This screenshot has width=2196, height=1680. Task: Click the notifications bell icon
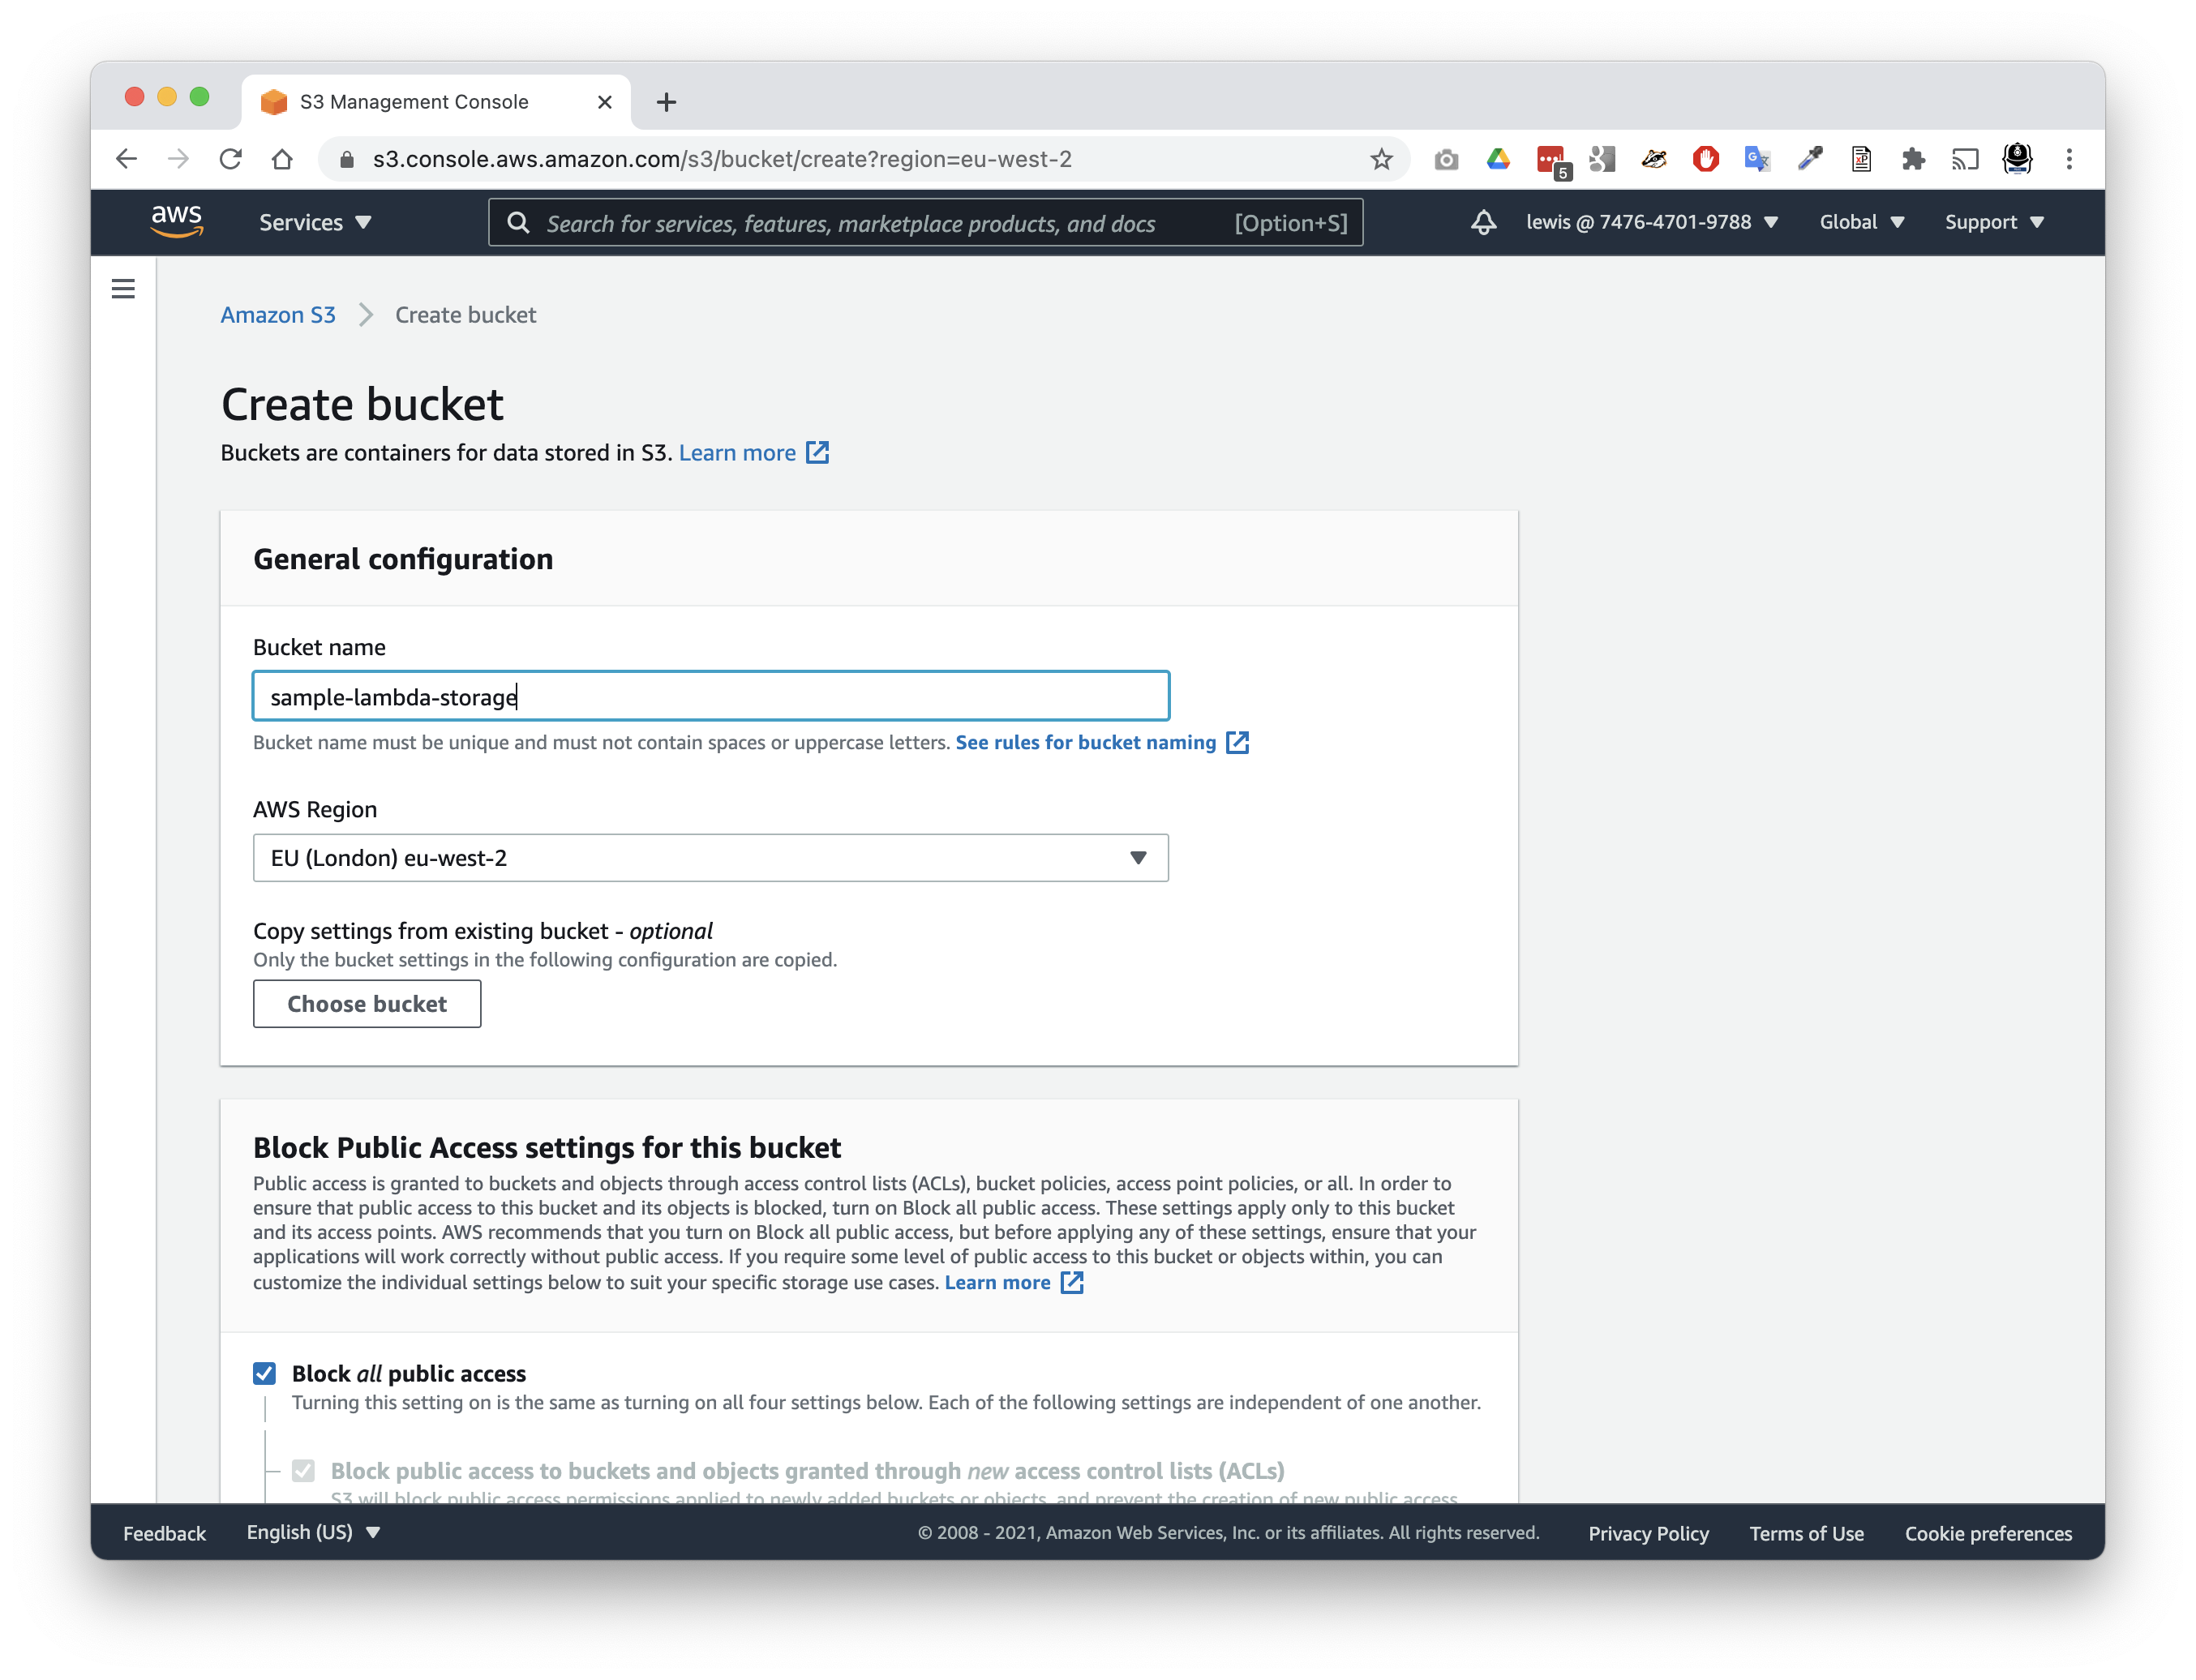point(1484,222)
